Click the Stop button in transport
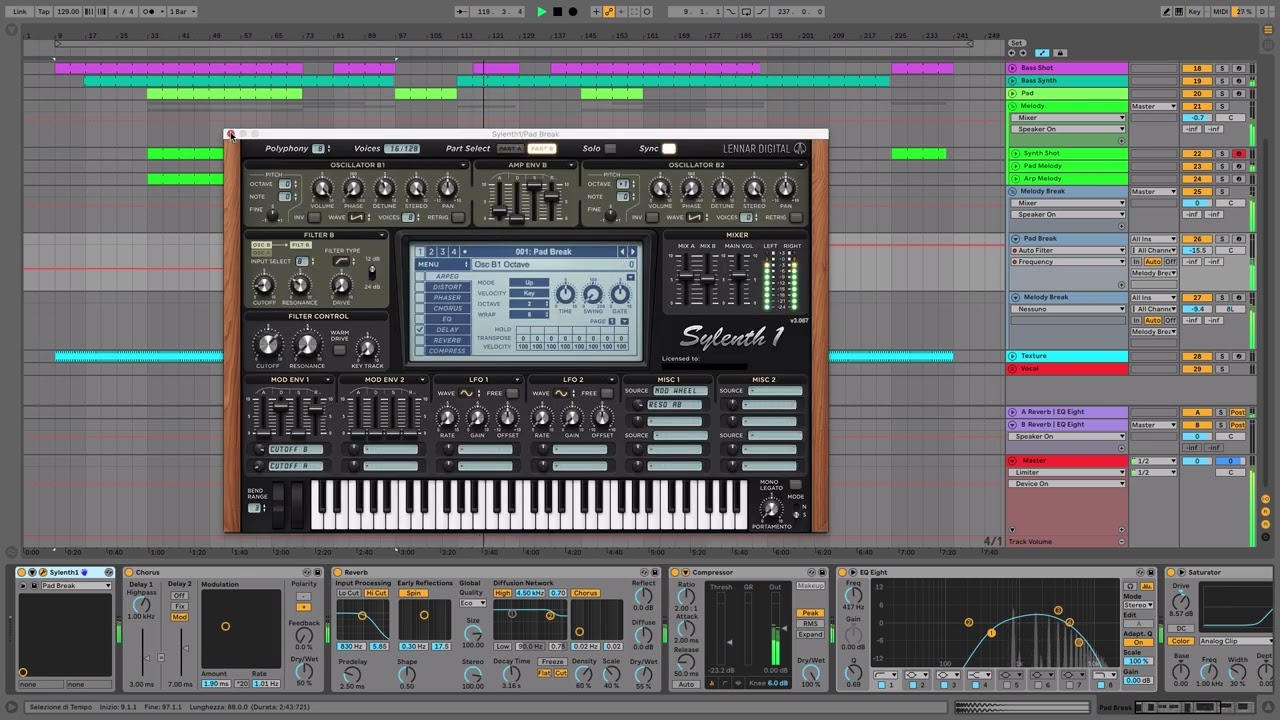1280x720 pixels. point(557,12)
